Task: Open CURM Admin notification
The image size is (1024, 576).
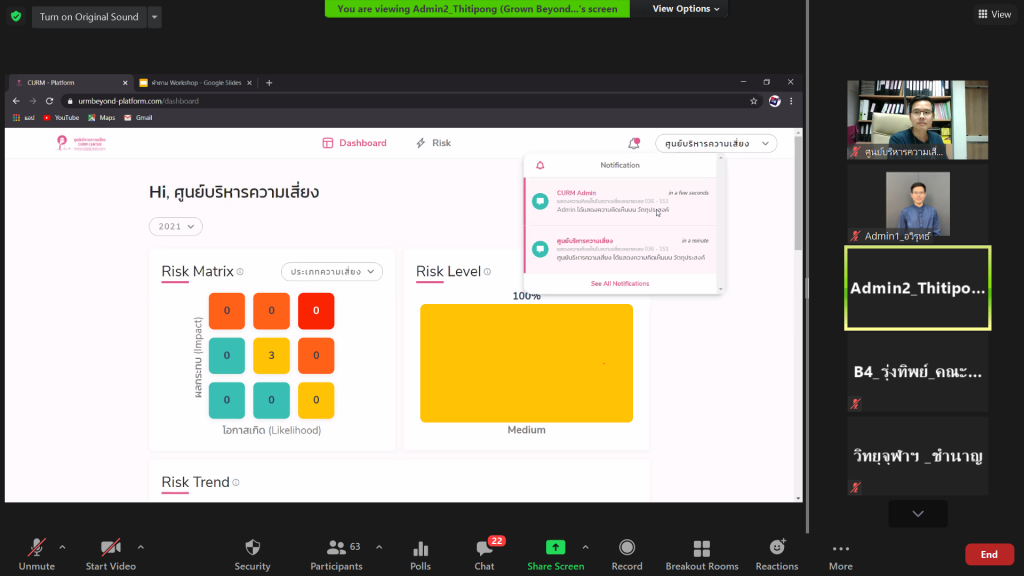Action: (x=620, y=201)
